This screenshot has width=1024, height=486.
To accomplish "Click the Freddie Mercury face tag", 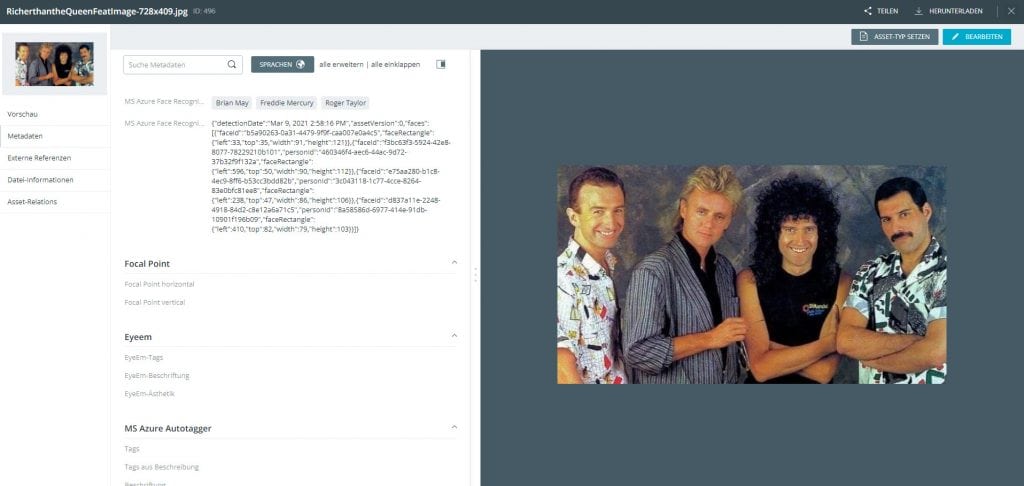I will 287,103.
